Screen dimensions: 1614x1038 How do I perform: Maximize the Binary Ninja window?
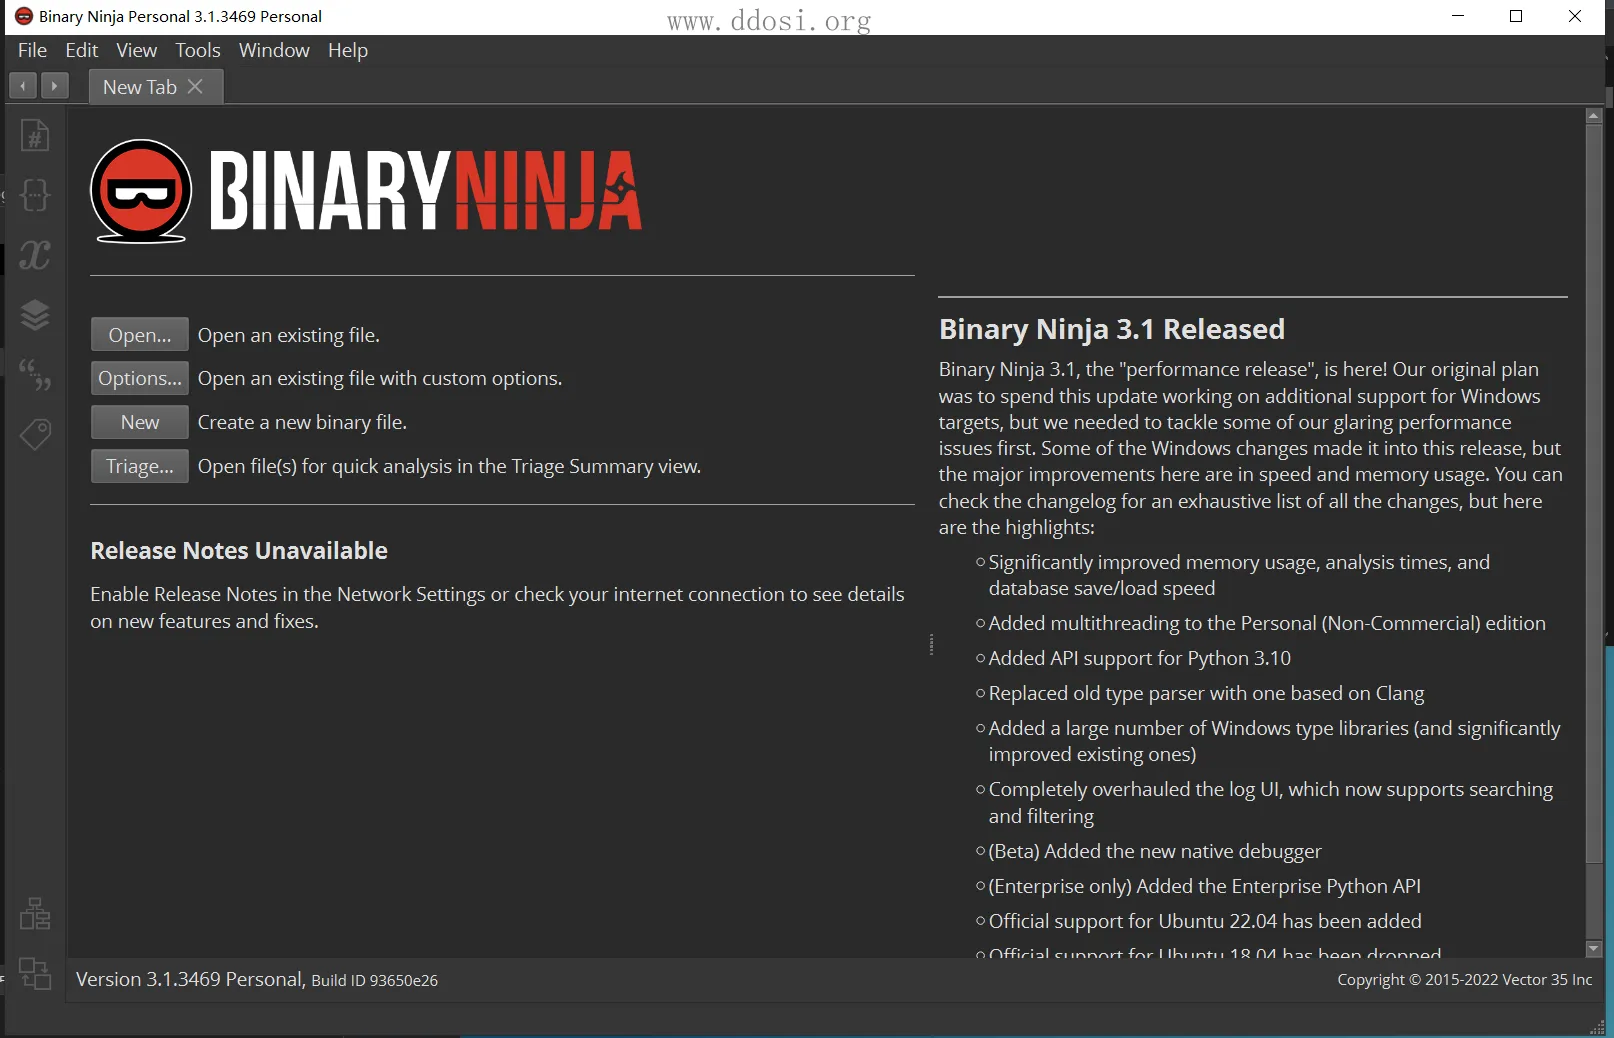[1516, 16]
